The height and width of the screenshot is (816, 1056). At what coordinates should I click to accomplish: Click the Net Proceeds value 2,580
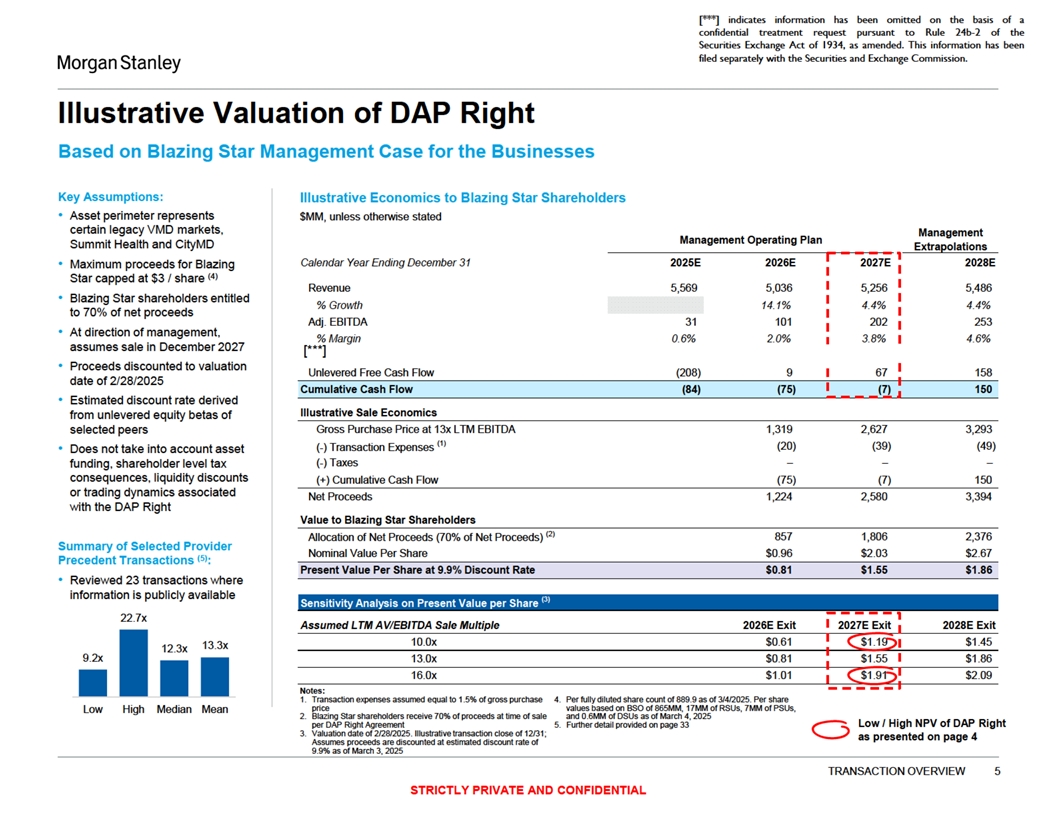click(873, 496)
